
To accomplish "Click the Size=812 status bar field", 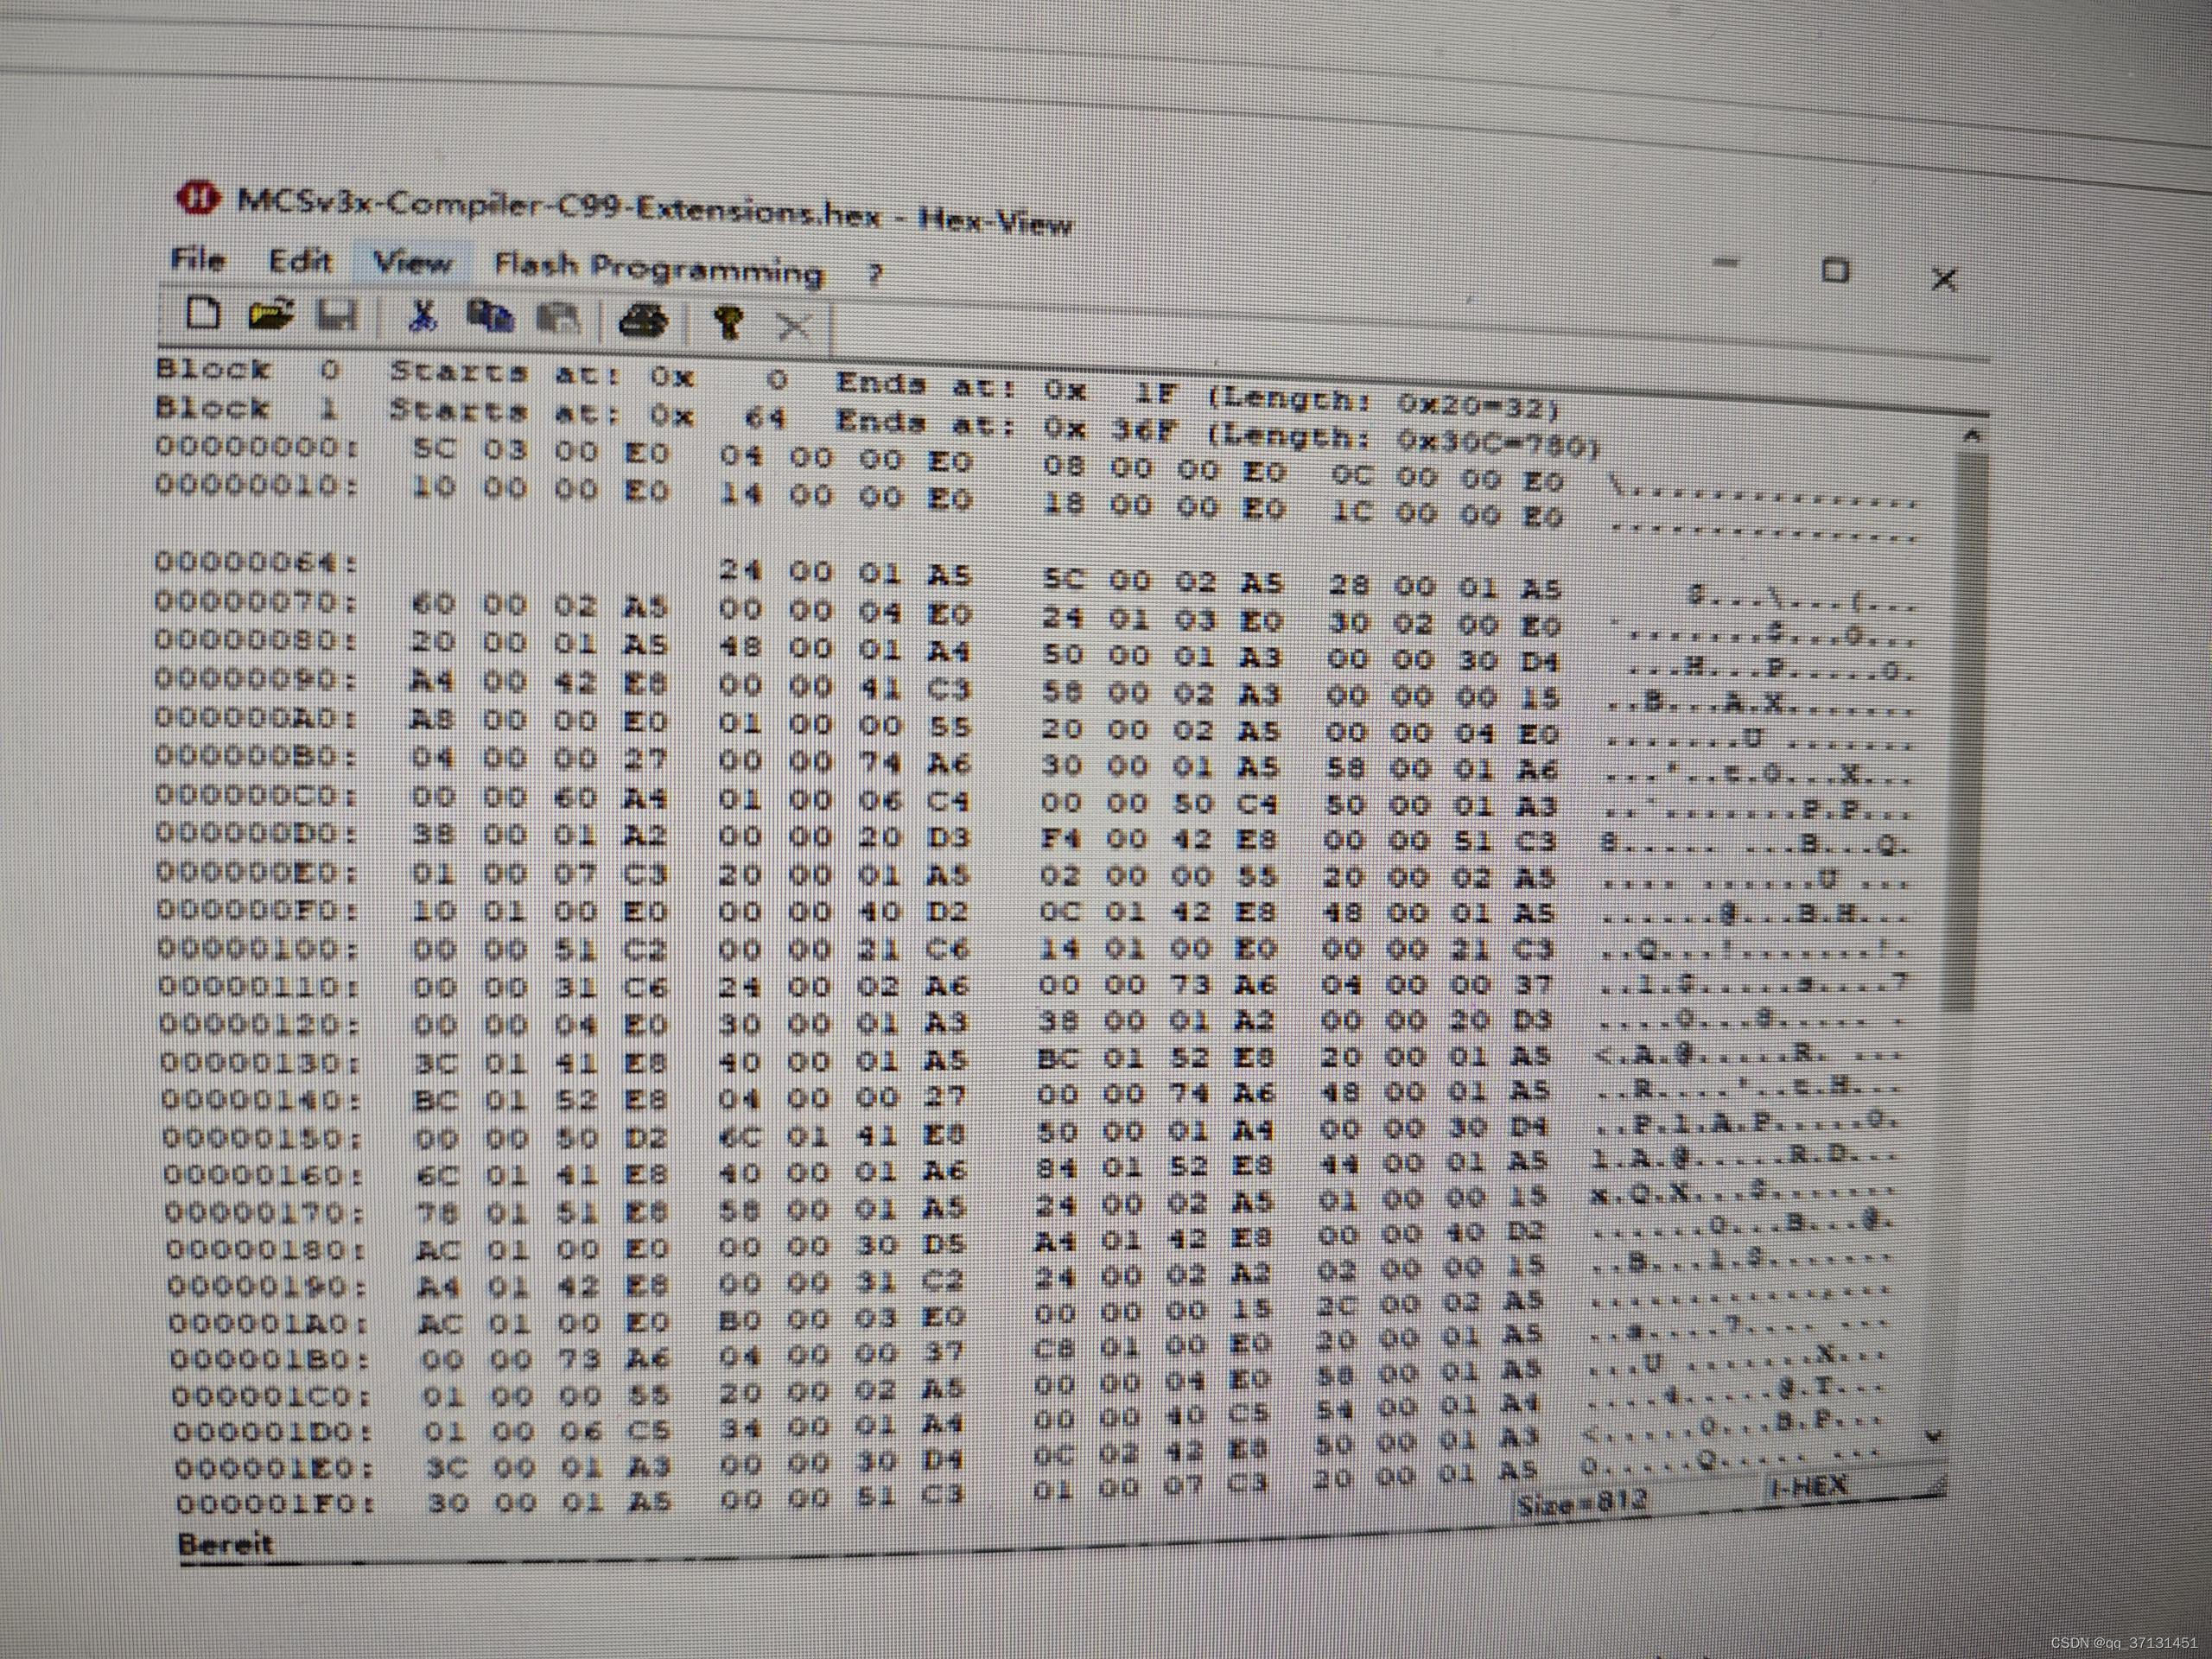I will [1580, 1500].
